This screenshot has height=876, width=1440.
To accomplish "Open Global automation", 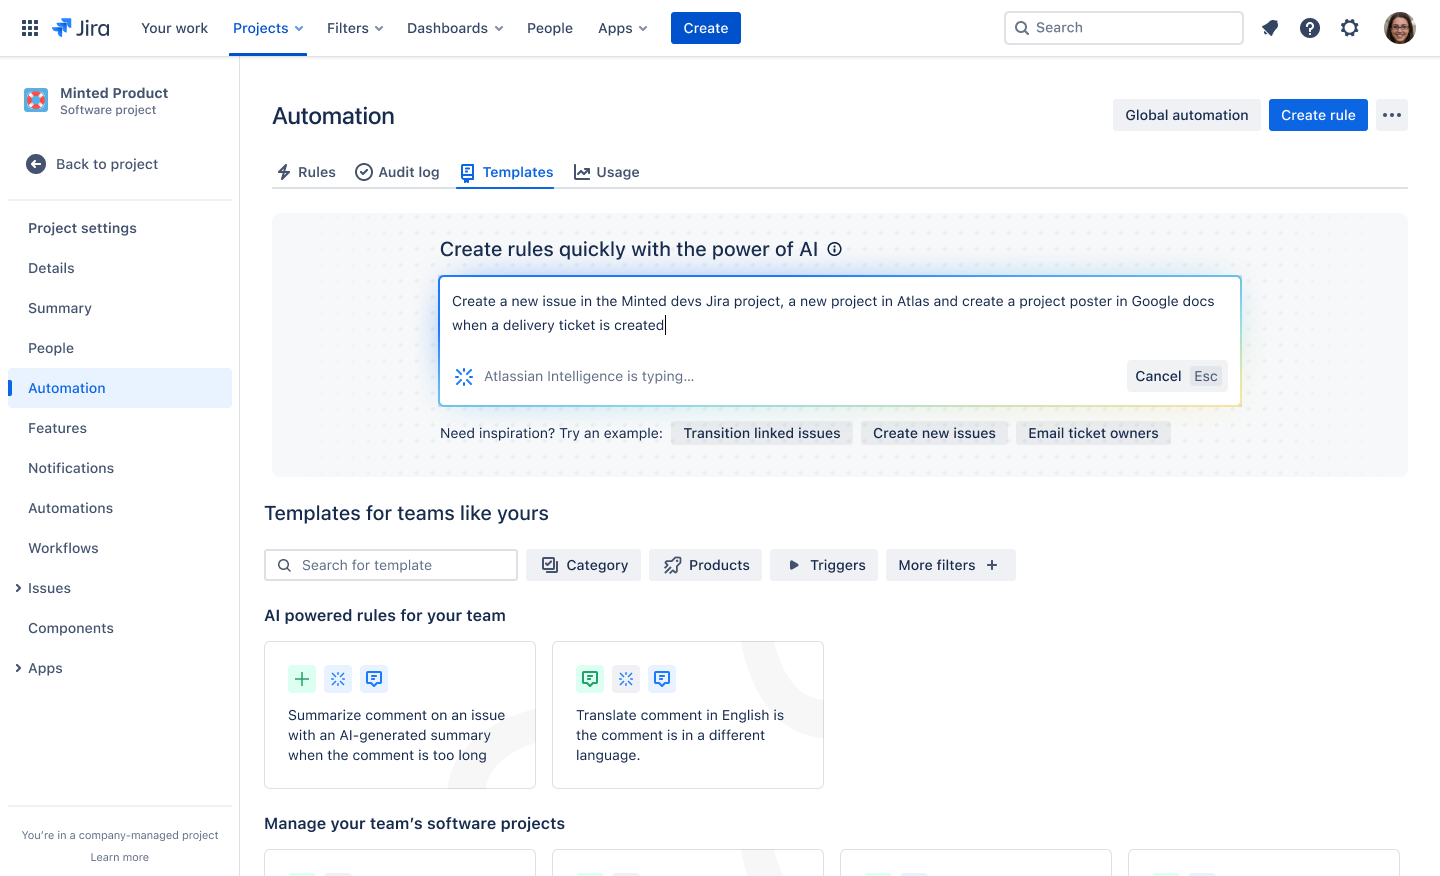I will click(1186, 114).
